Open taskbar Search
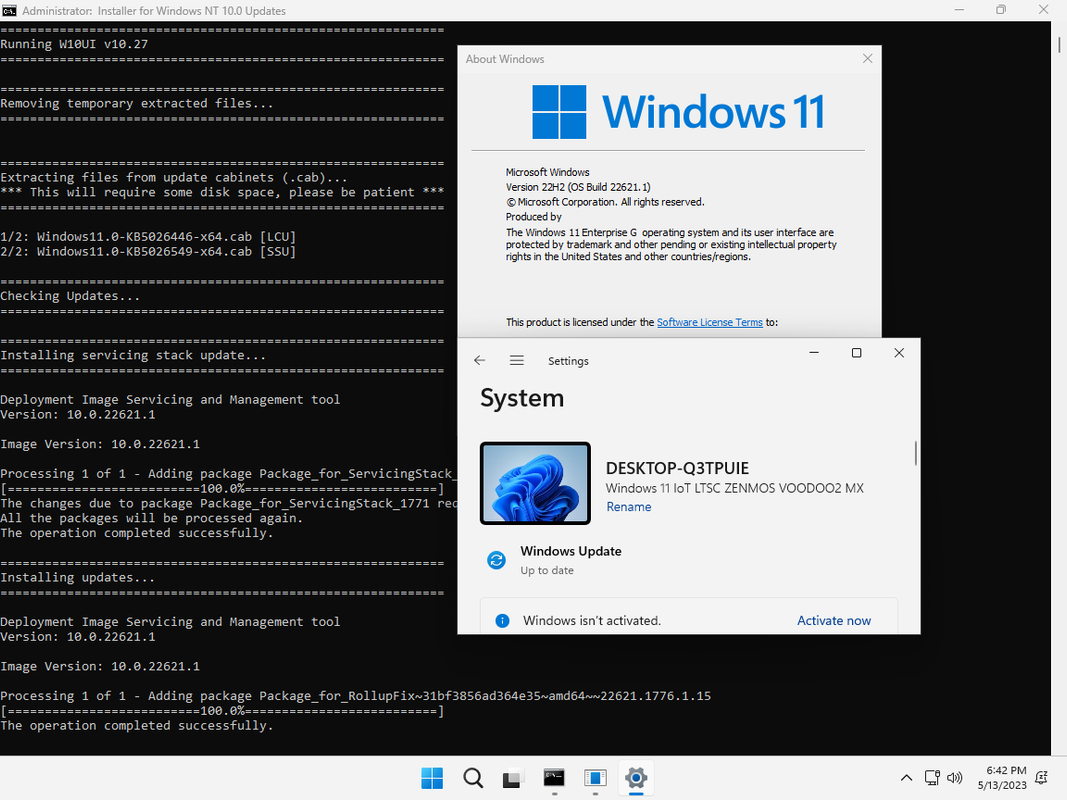This screenshot has height=800, width=1067. (473, 778)
